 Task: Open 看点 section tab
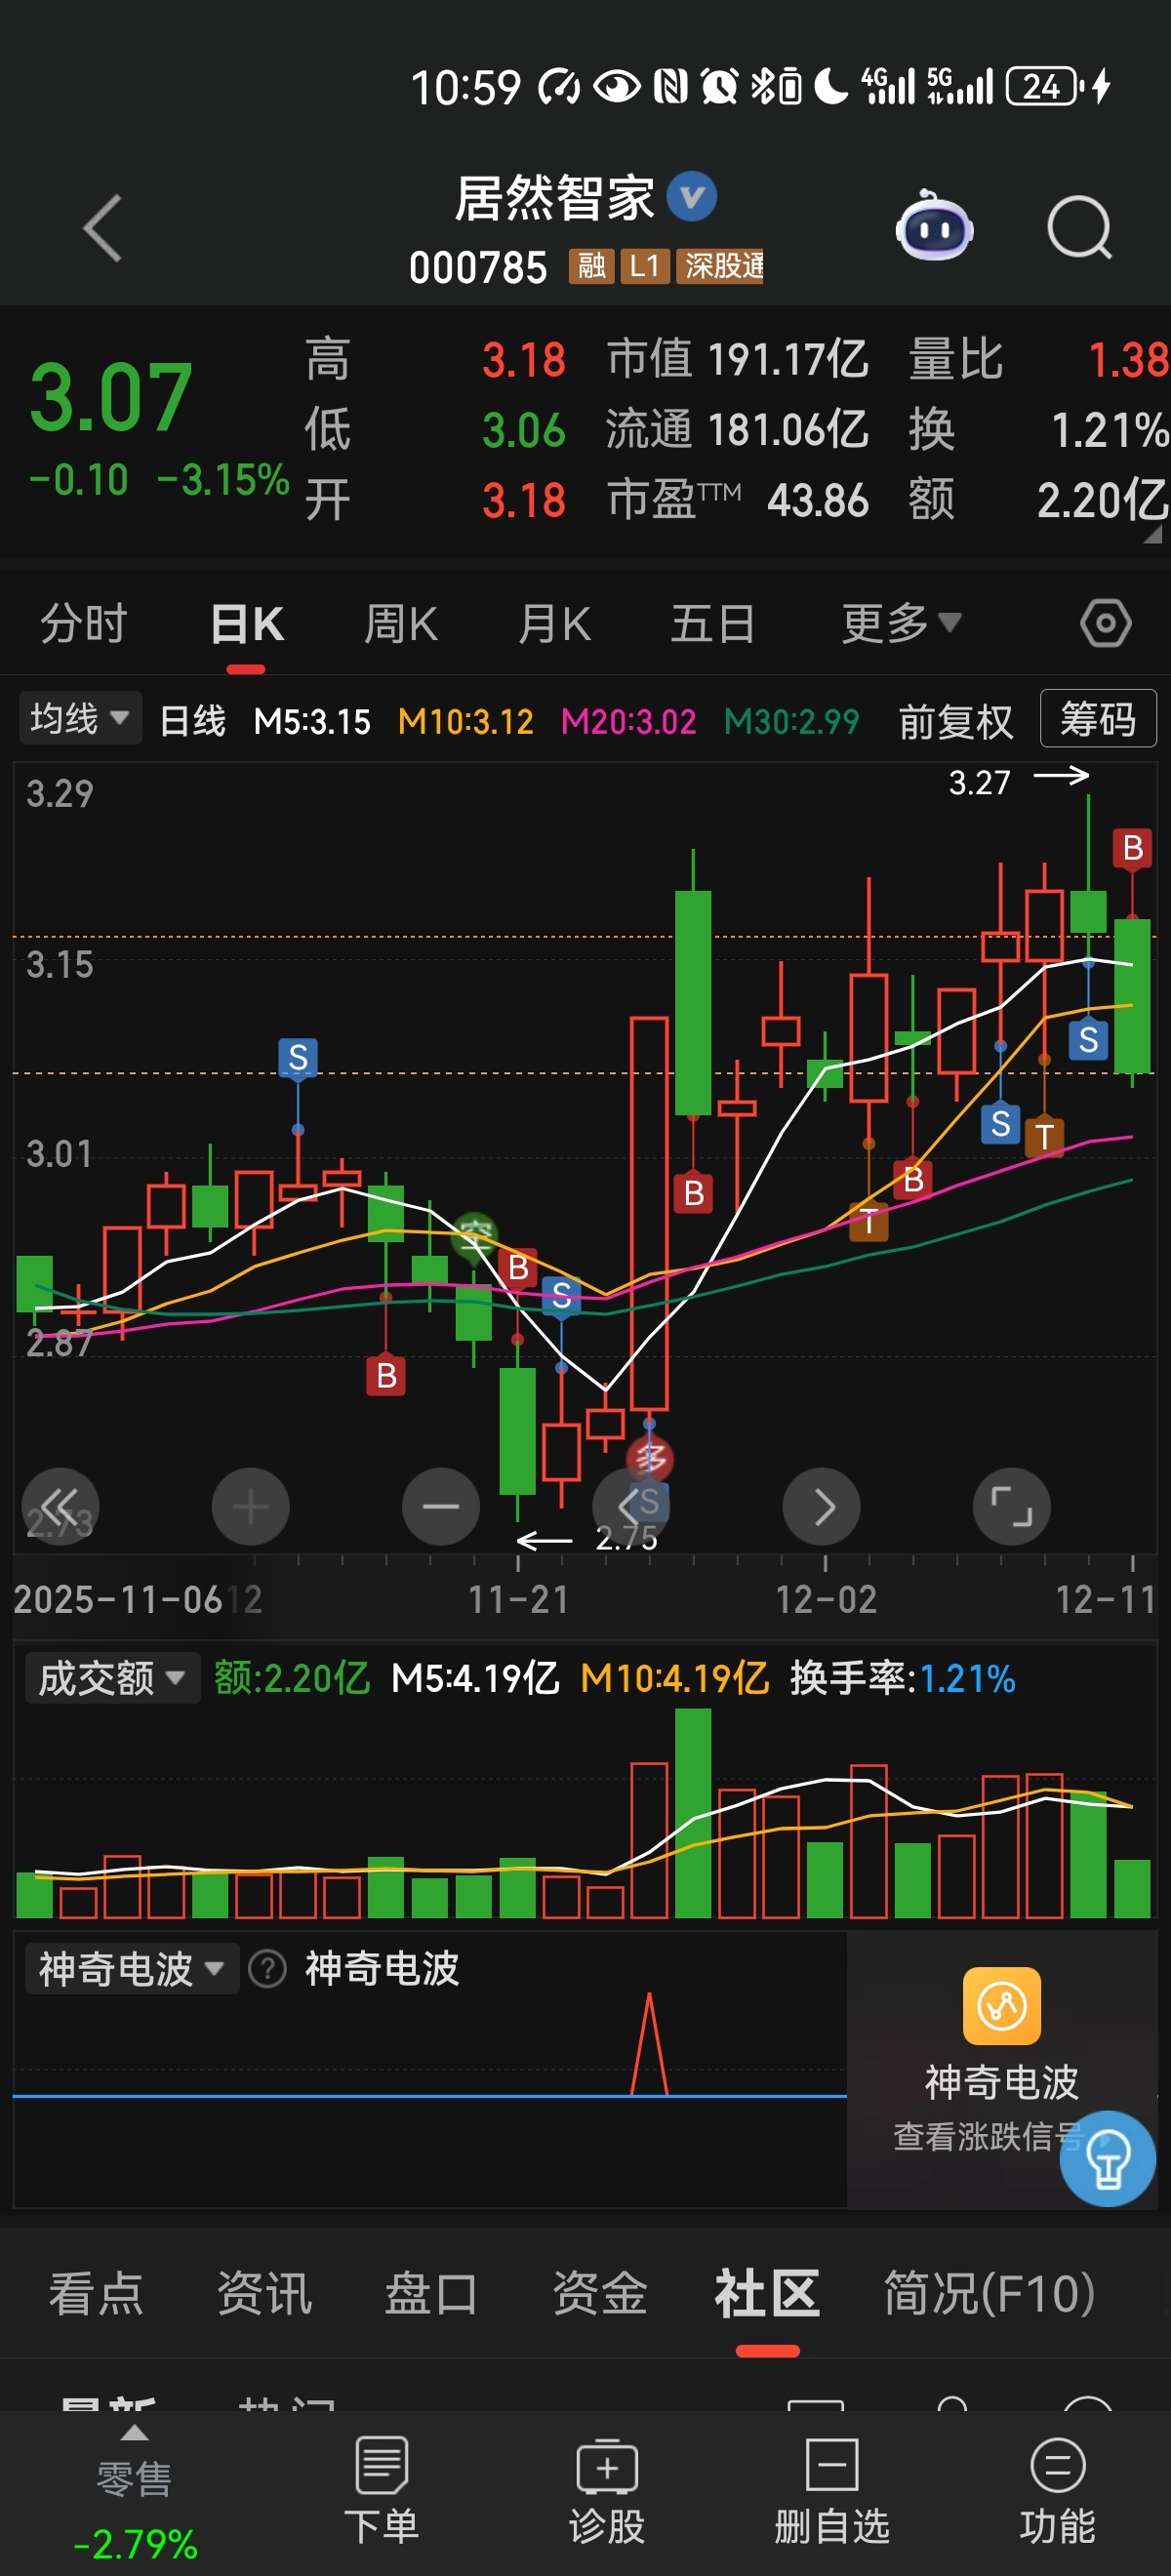[x=97, y=2293]
